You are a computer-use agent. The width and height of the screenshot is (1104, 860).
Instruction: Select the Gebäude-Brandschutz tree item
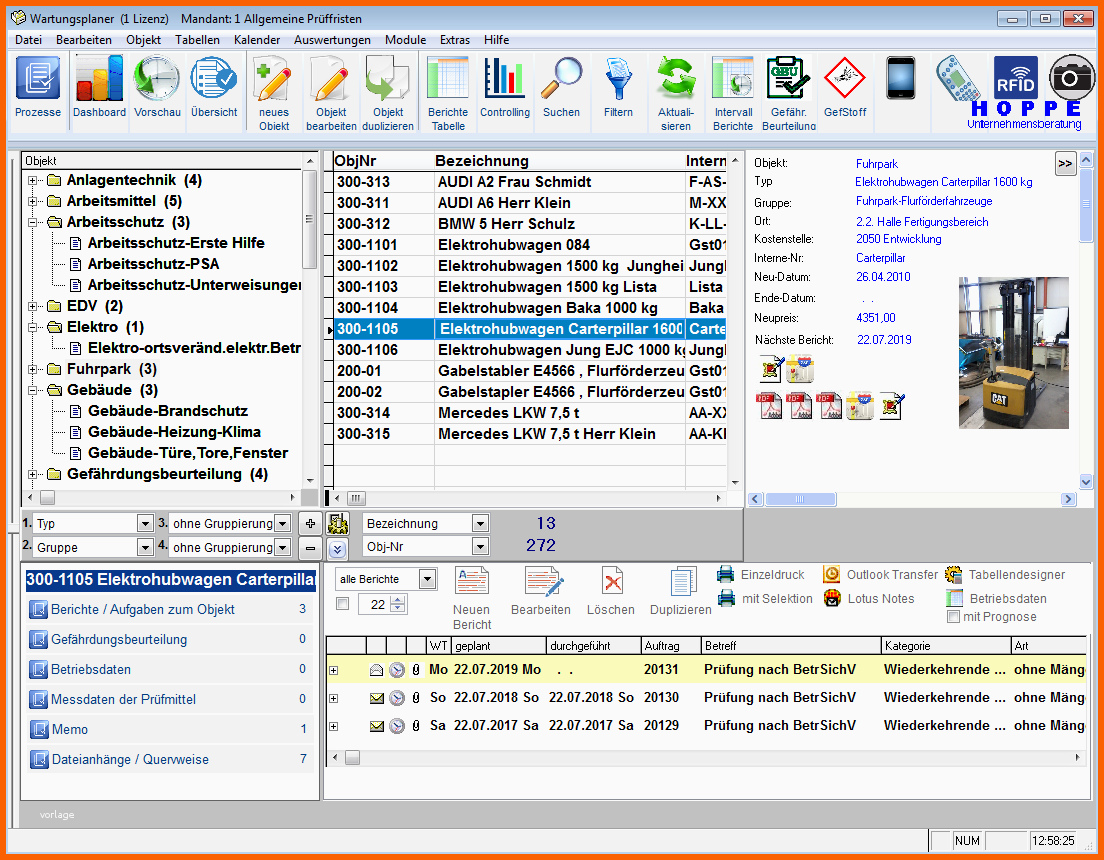pos(168,411)
